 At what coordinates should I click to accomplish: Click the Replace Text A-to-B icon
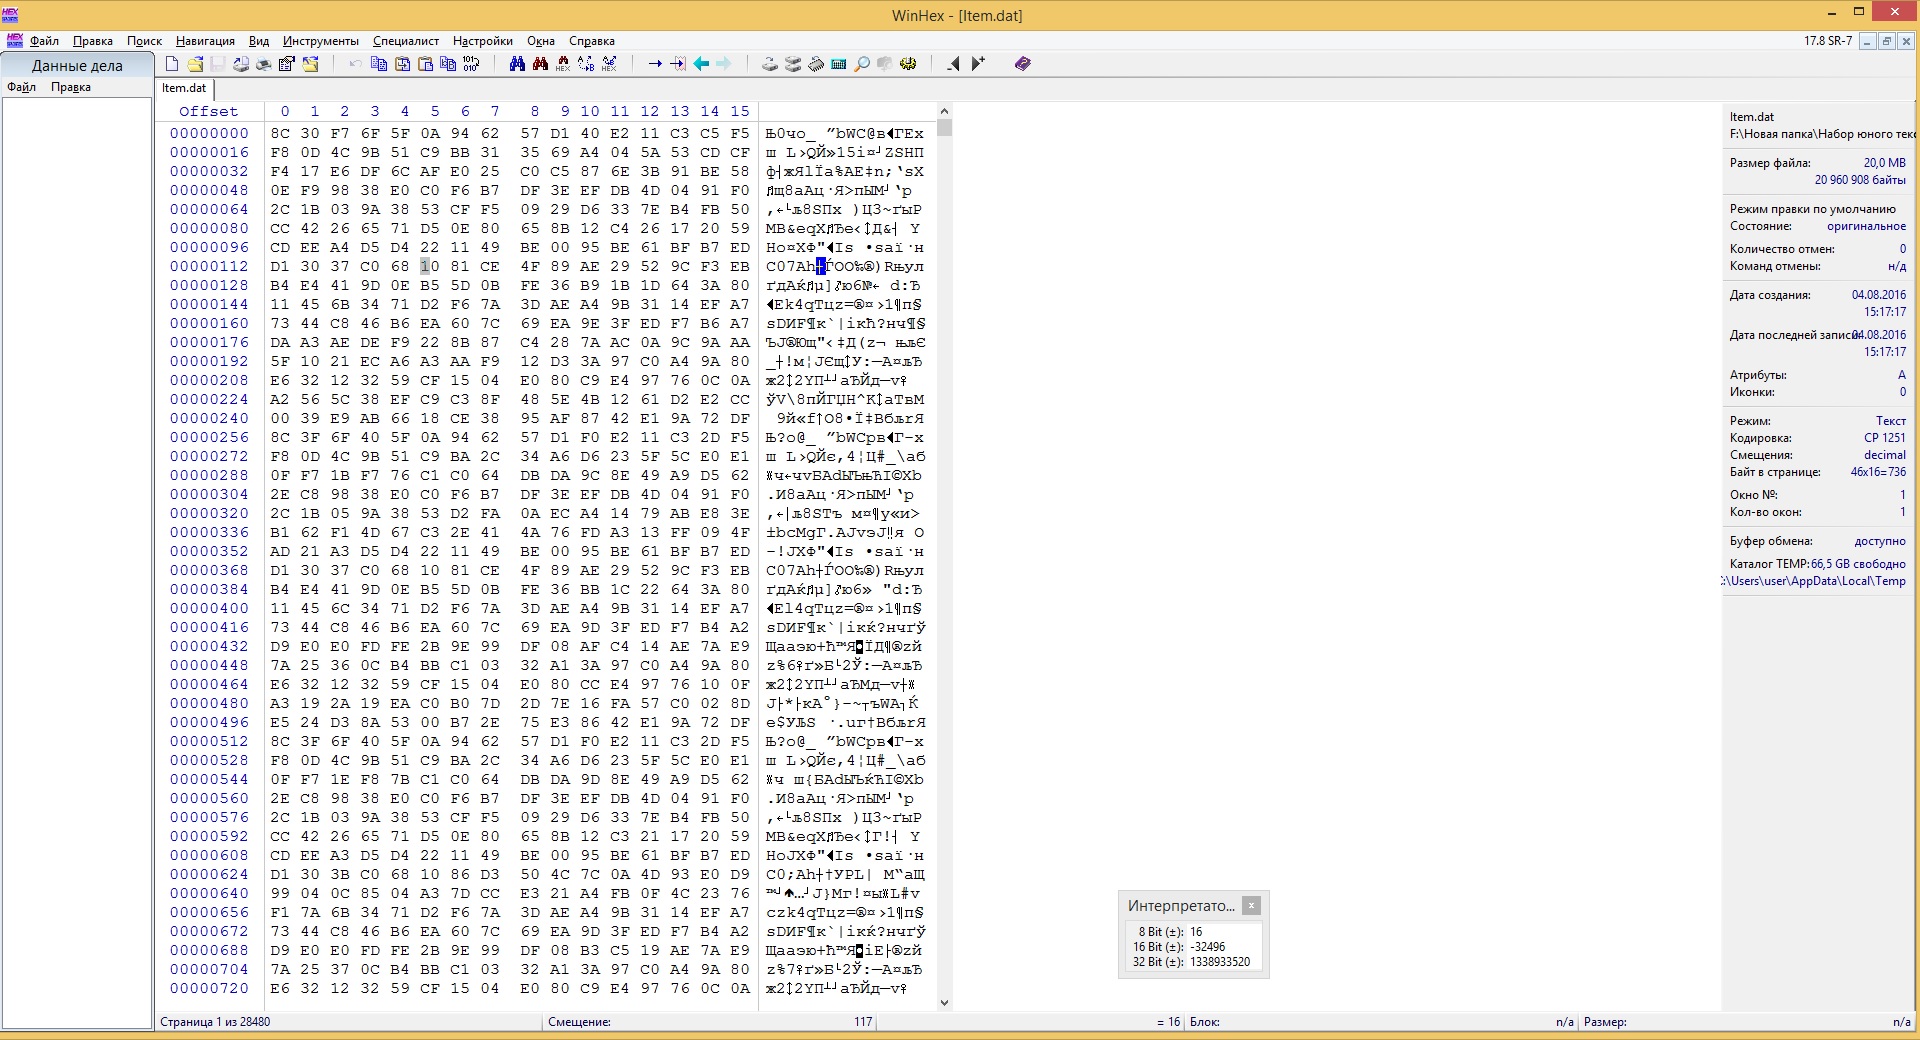pyautogui.click(x=586, y=63)
